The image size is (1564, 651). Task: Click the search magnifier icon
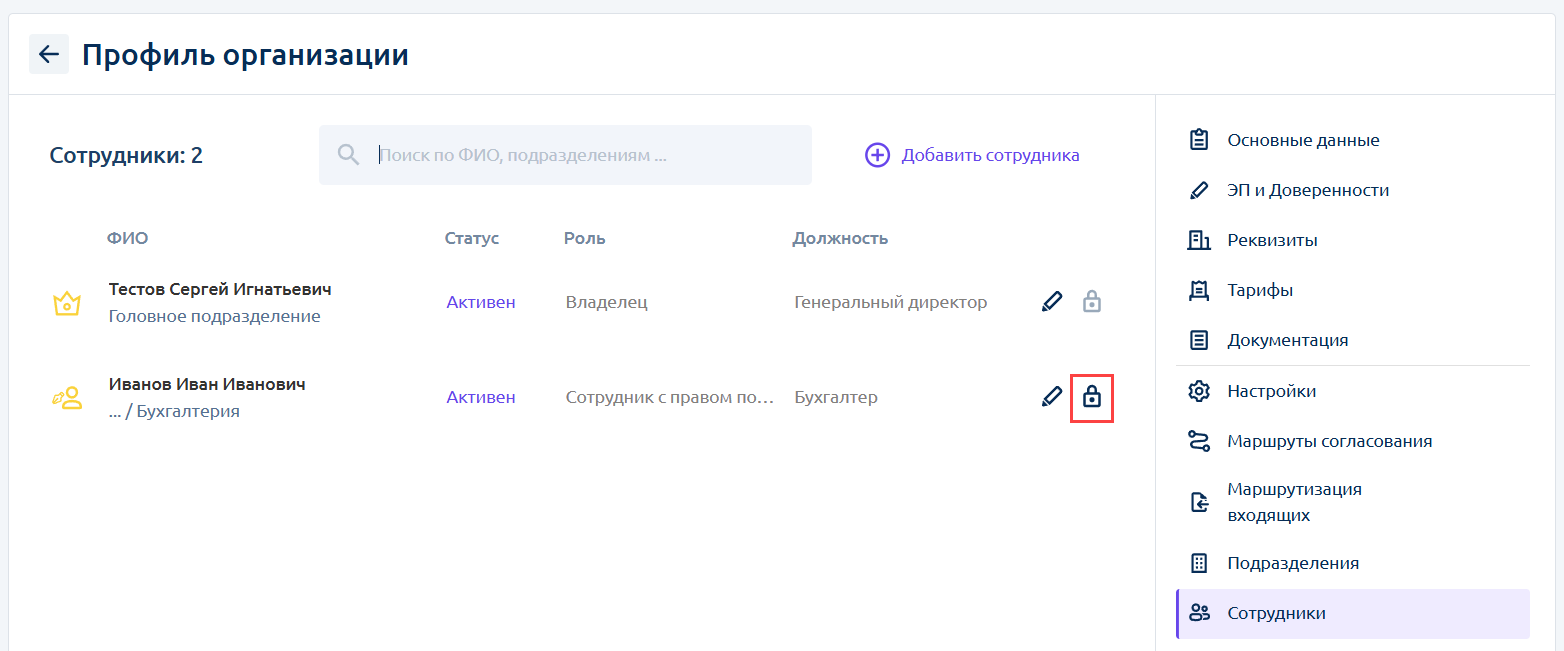(x=348, y=155)
